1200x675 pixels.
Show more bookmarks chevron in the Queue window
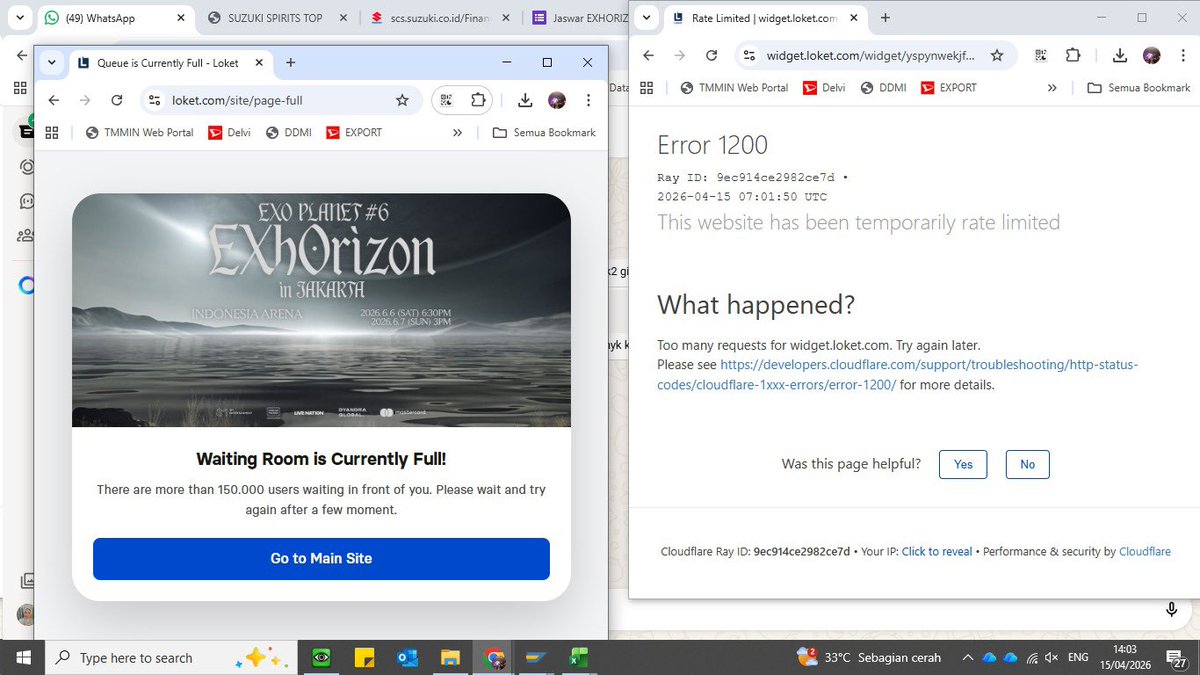457,132
